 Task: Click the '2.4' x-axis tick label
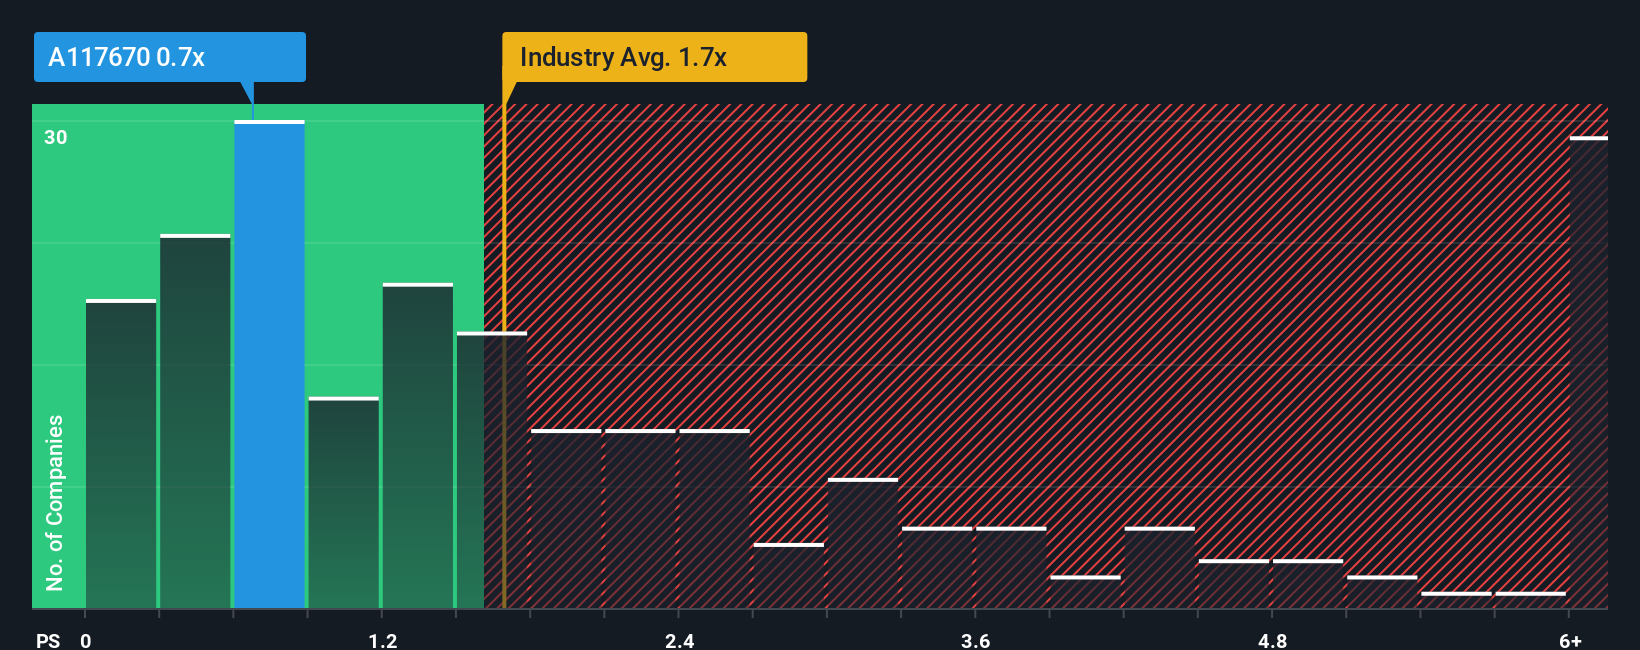tap(679, 640)
